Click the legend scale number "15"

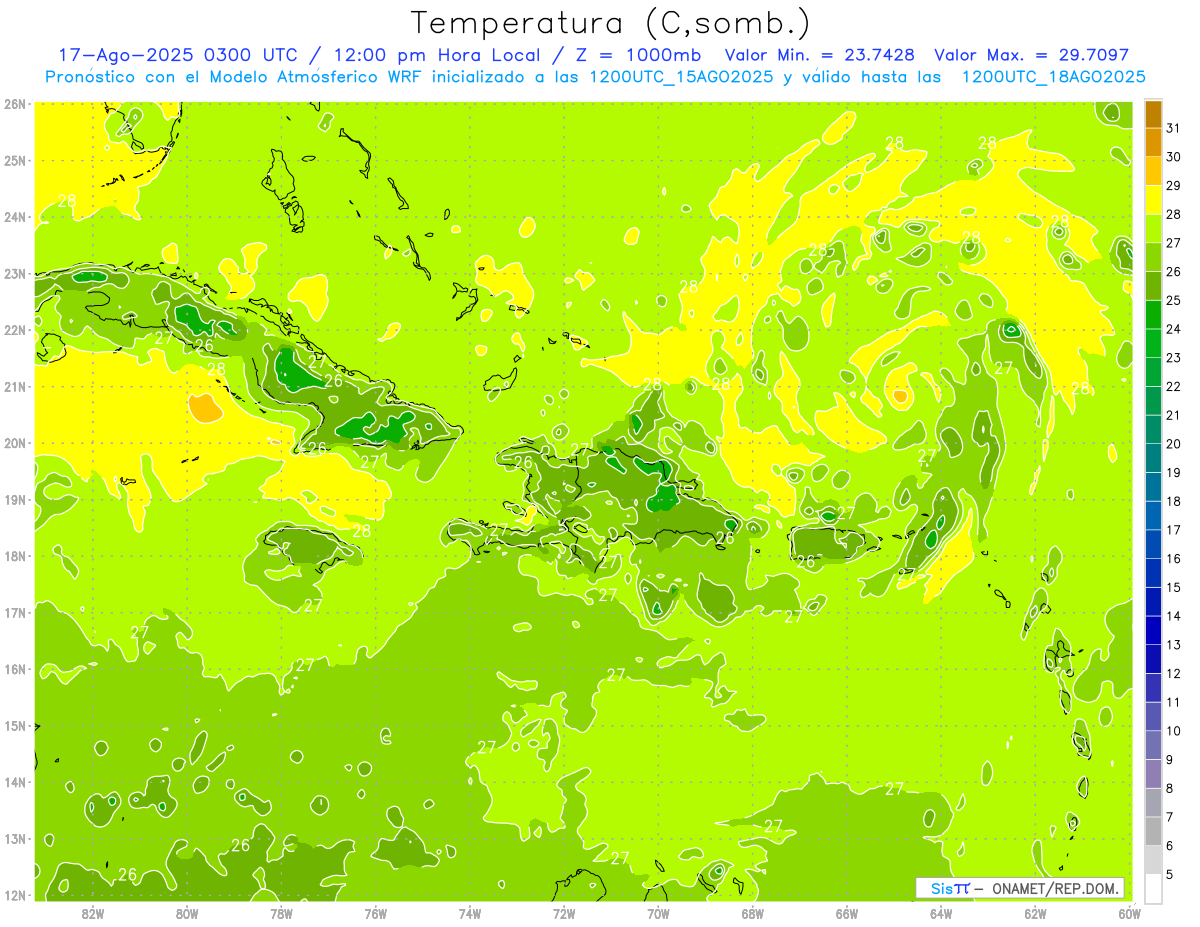pos(1173,587)
